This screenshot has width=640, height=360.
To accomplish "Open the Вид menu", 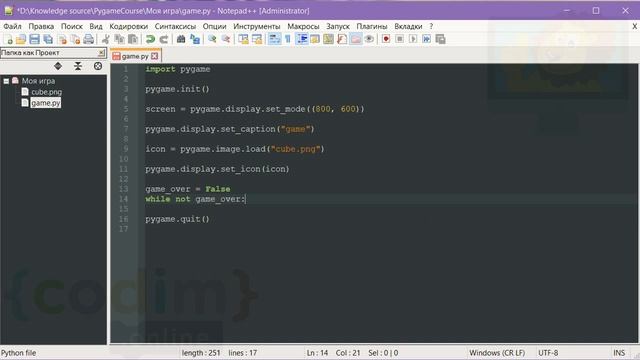I will click(x=96, y=26).
